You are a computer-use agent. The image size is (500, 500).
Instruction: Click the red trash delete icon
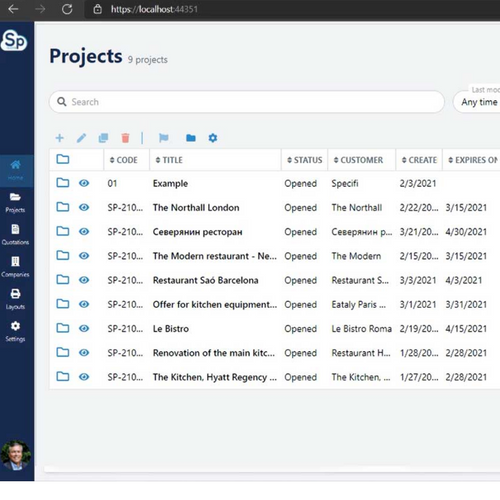(125, 138)
